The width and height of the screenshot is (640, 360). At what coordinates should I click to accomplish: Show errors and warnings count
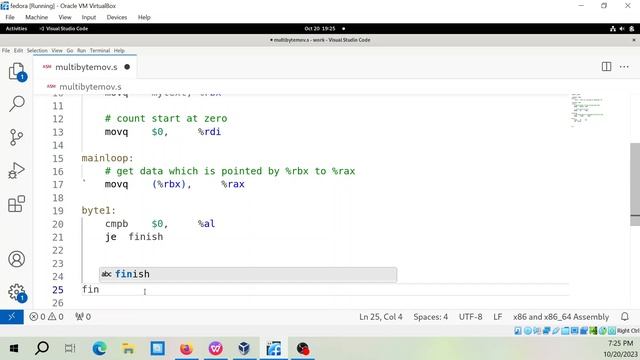tap(47, 317)
